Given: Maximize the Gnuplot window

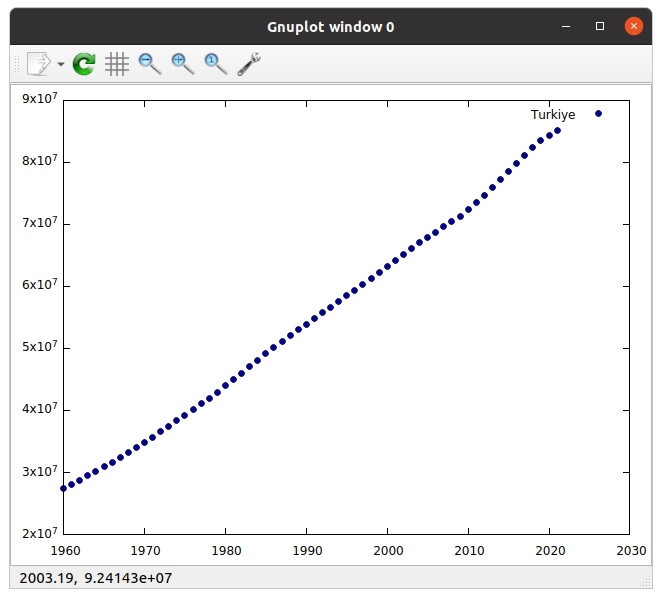Looking at the screenshot, I should point(600,27).
